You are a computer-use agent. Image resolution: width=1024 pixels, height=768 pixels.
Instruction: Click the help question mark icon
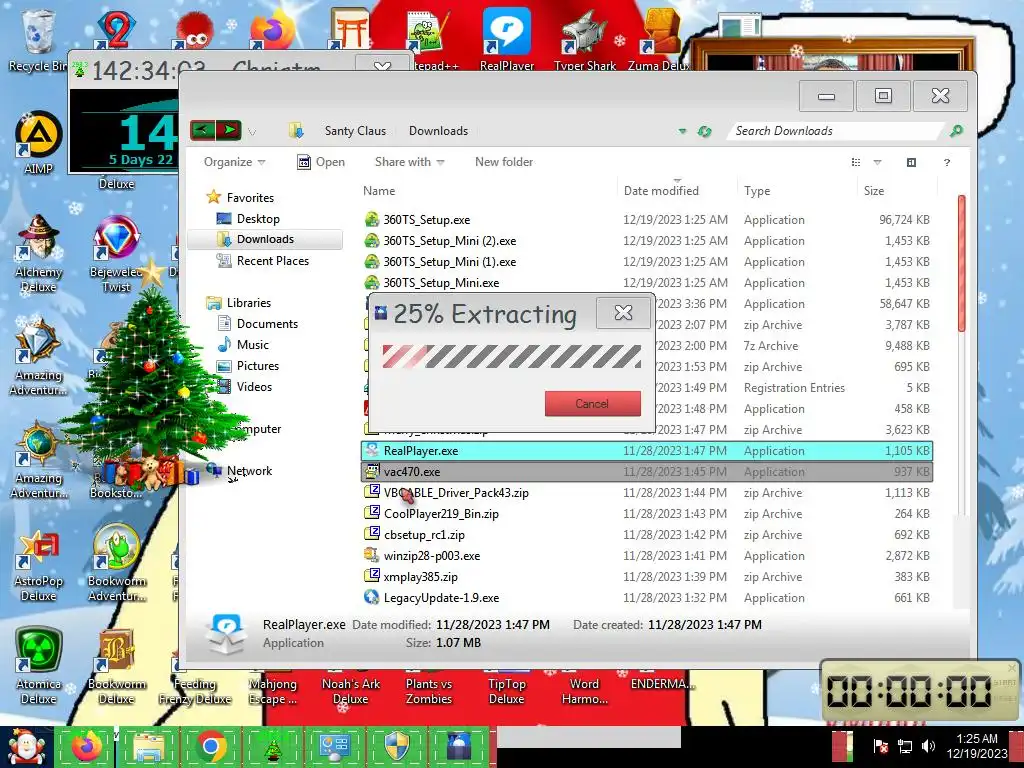click(946, 163)
